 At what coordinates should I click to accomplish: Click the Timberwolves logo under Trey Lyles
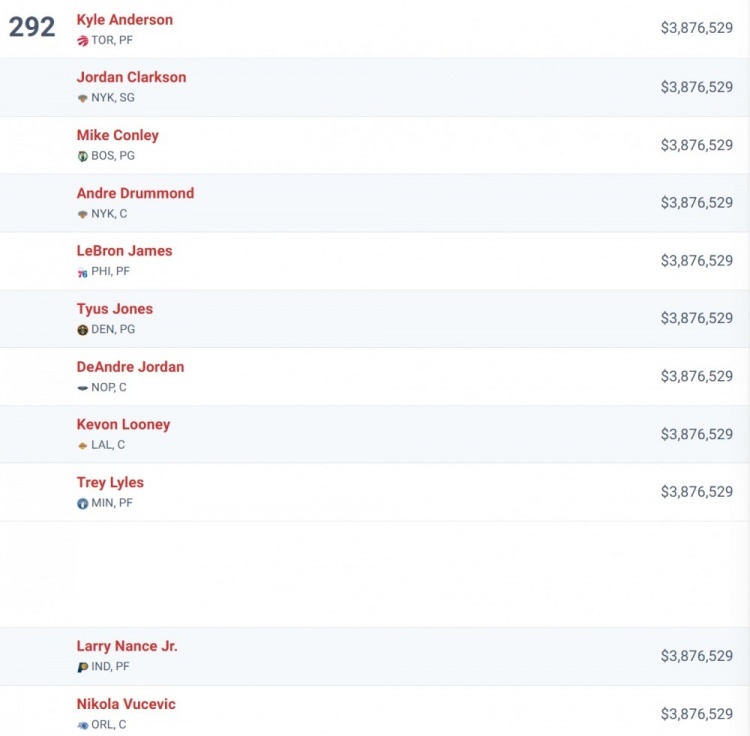coord(83,504)
